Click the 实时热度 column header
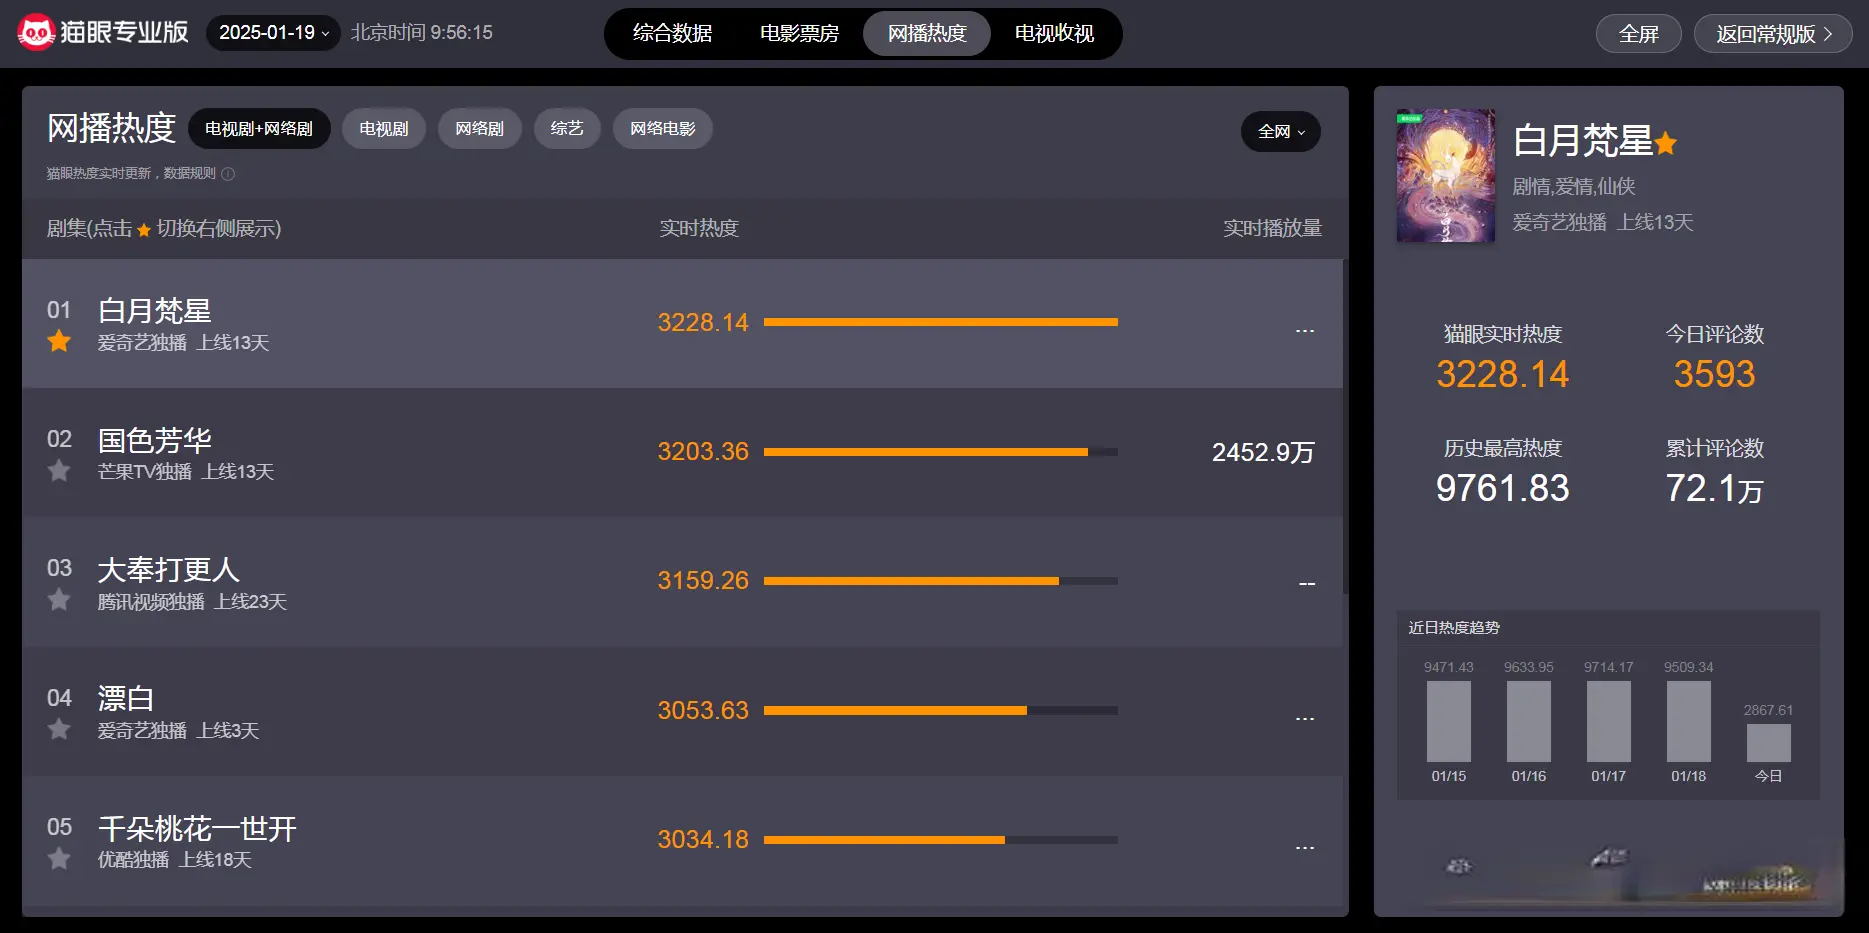1869x933 pixels. (x=699, y=229)
